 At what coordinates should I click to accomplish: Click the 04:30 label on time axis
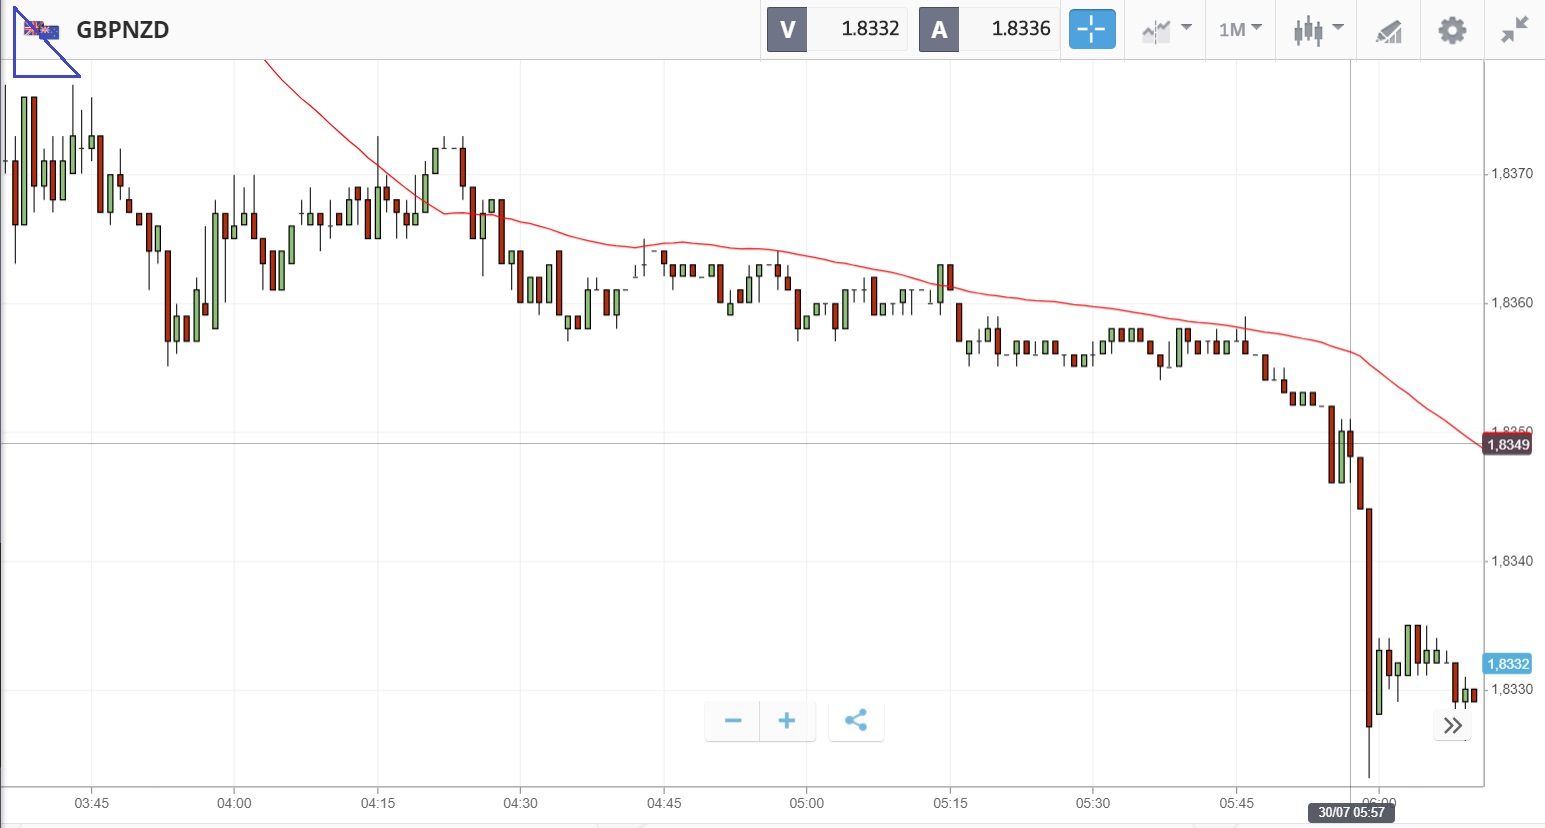point(520,803)
